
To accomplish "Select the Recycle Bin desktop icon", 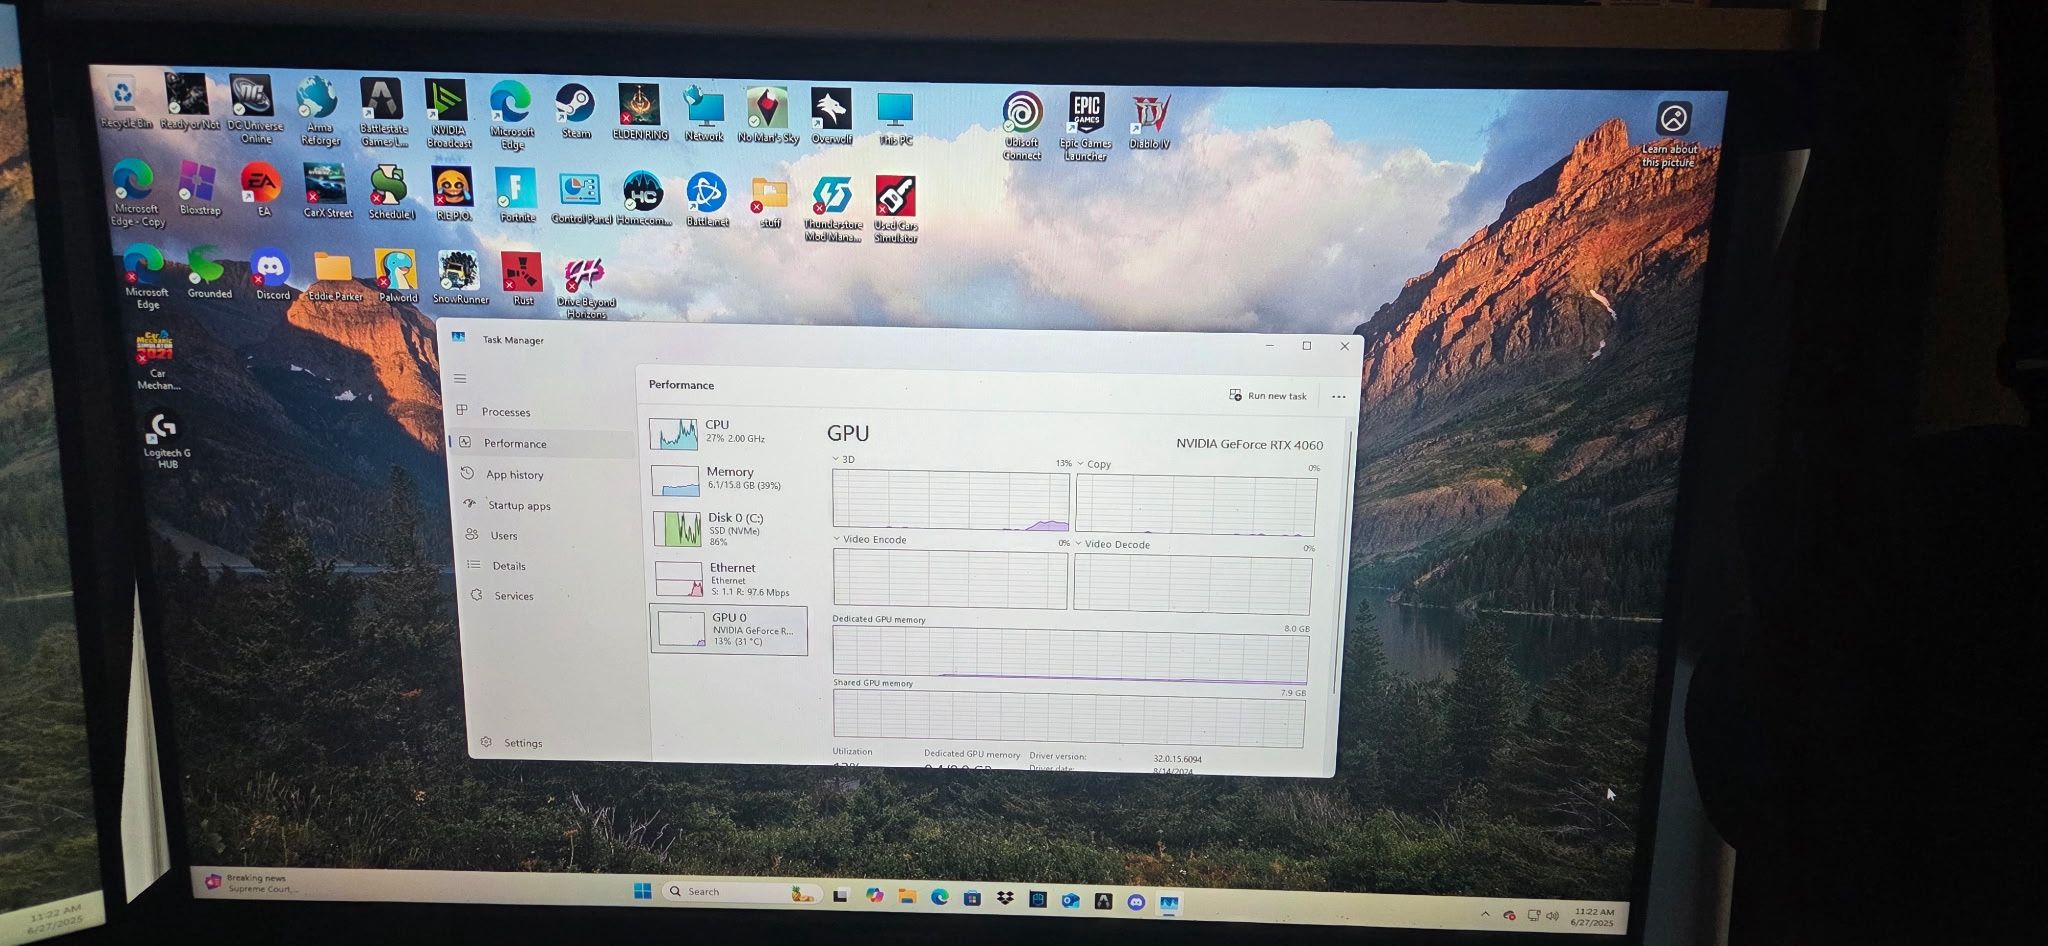I will point(125,103).
